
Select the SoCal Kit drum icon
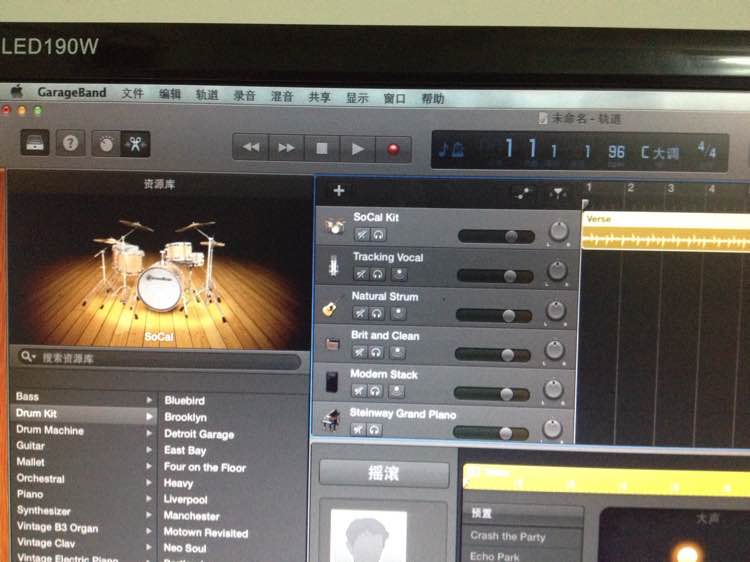coord(334,226)
